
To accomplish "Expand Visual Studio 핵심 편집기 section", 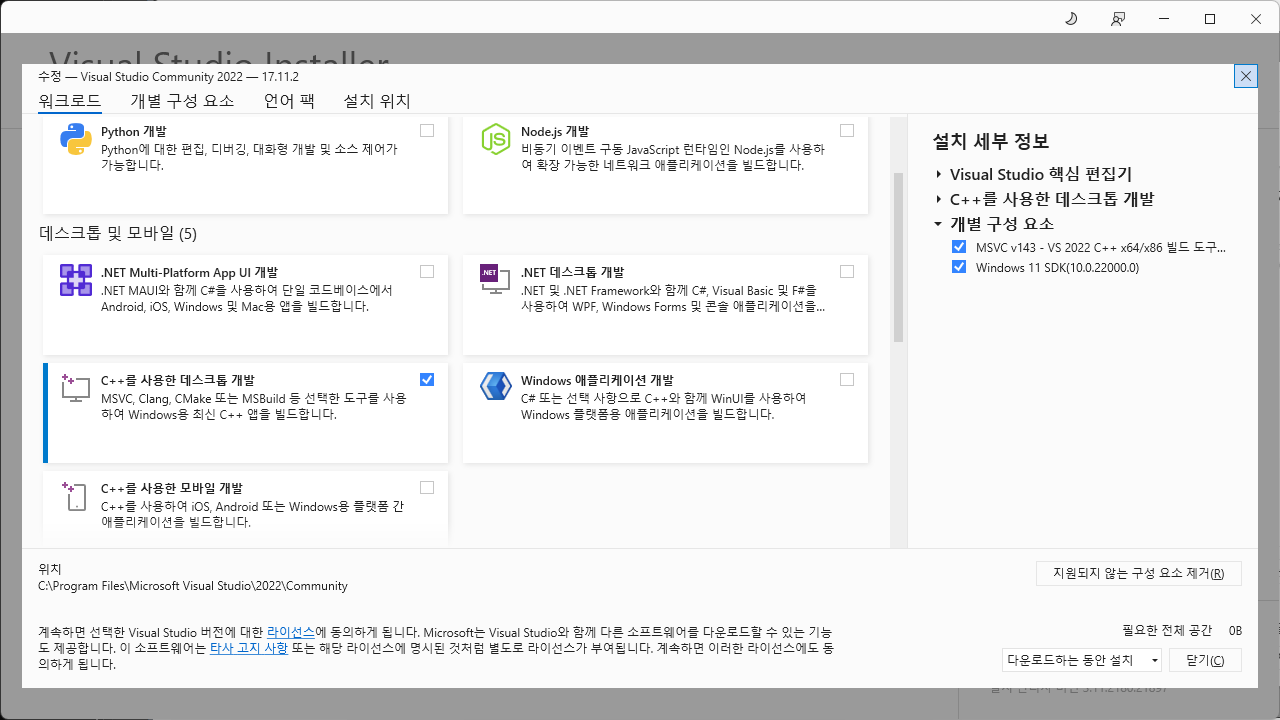I will [939, 175].
